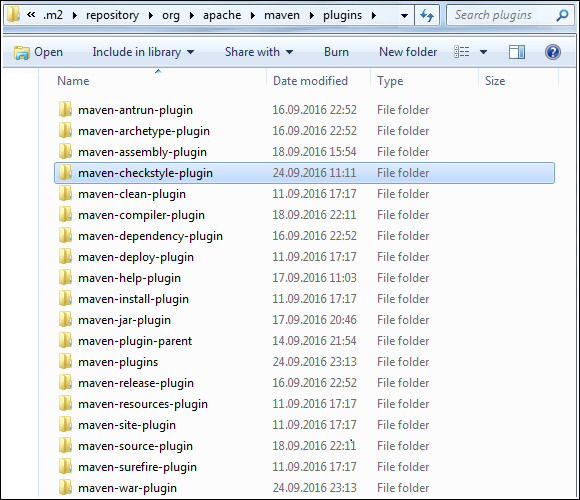Click maven-deploy-plugin folder icon
Image resolution: width=580 pixels, height=500 pixels.
(65, 257)
